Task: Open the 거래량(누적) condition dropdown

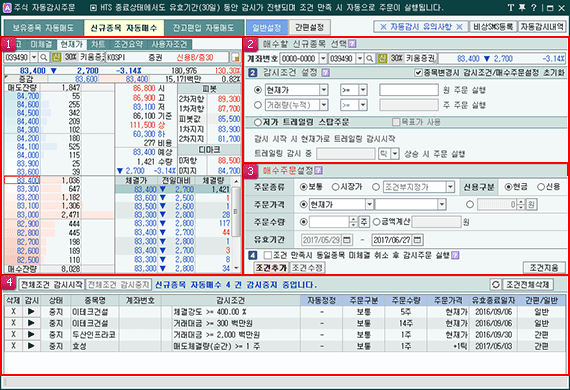Action: pyautogui.click(x=324, y=105)
